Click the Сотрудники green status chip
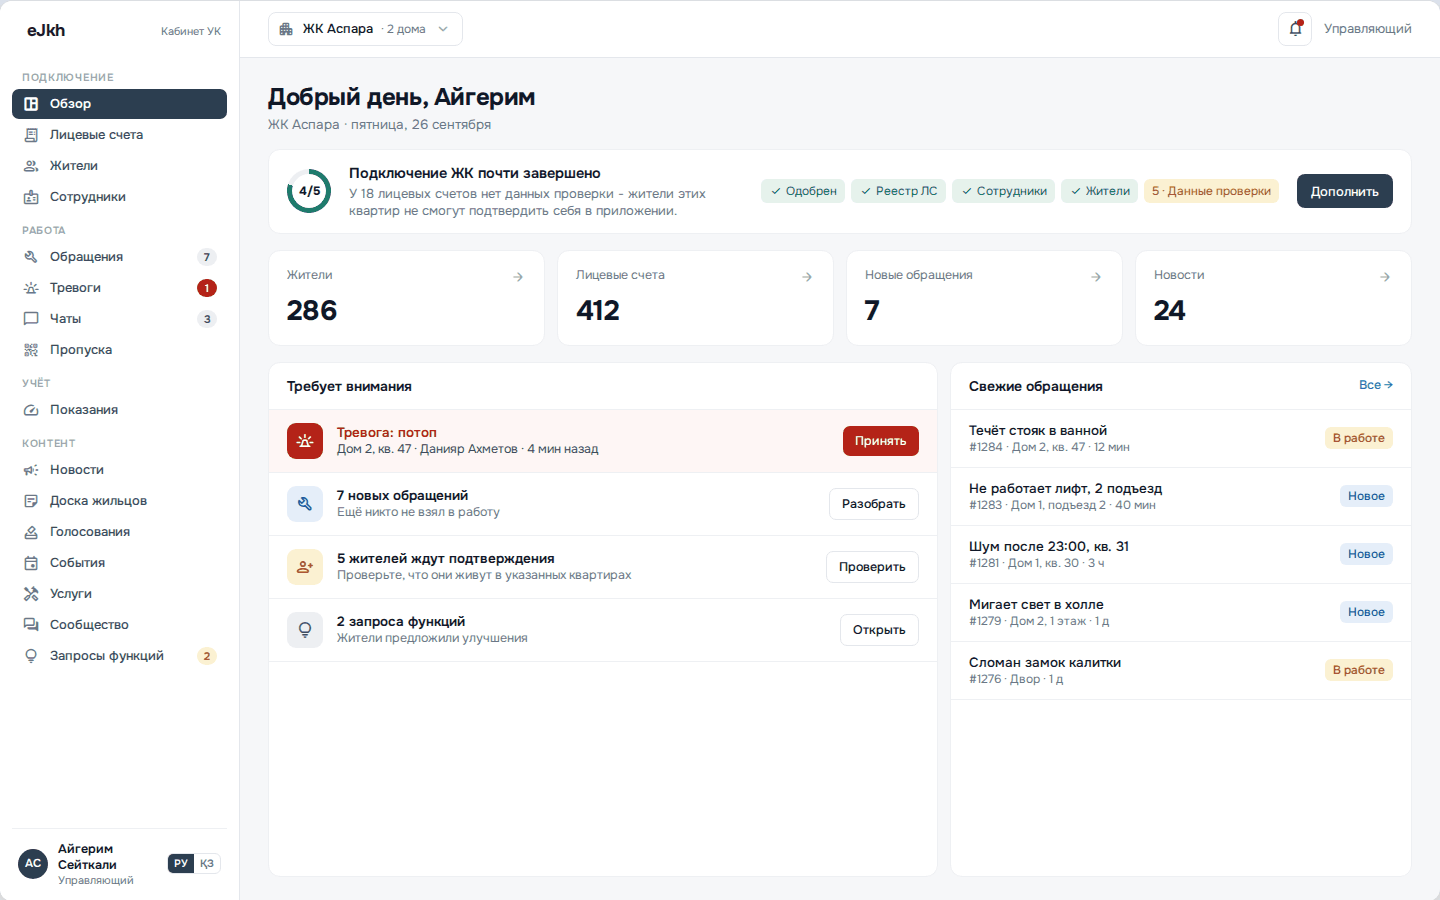This screenshot has height=900, width=1440. (x=1004, y=191)
